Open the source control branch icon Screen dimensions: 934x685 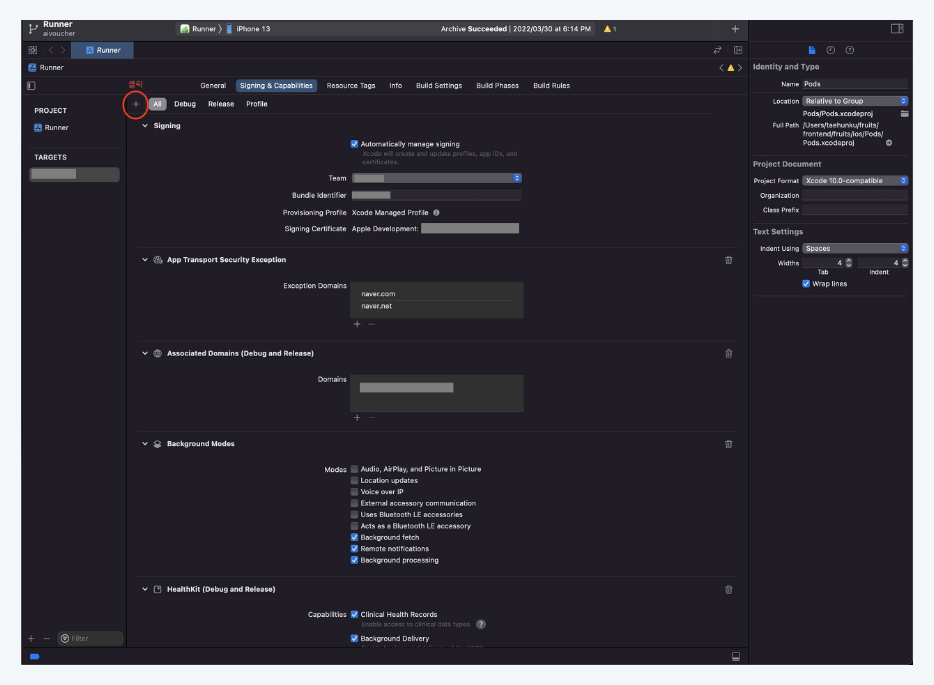click(33, 29)
